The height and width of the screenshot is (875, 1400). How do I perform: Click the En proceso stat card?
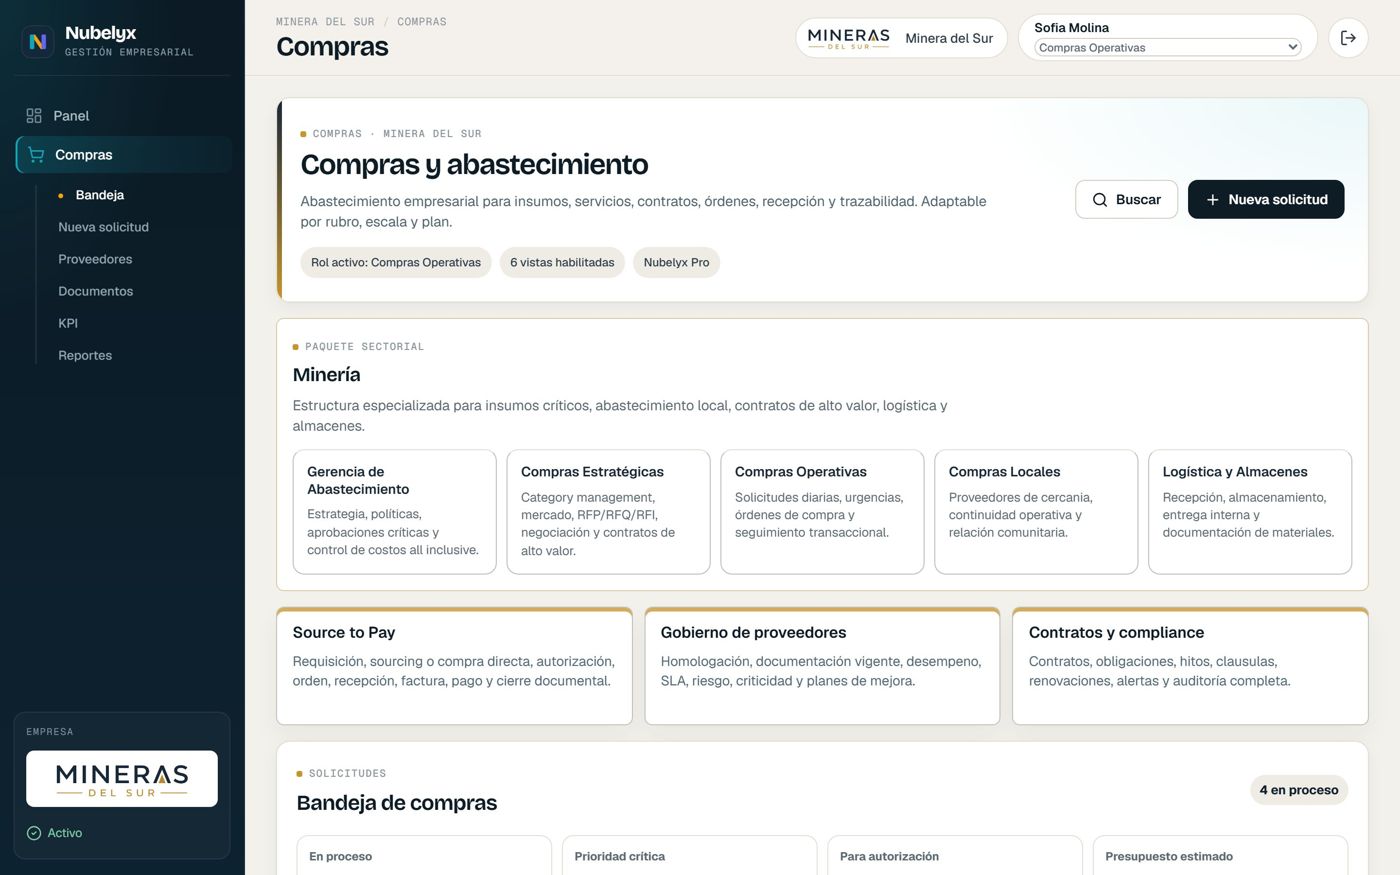(424, 856)
